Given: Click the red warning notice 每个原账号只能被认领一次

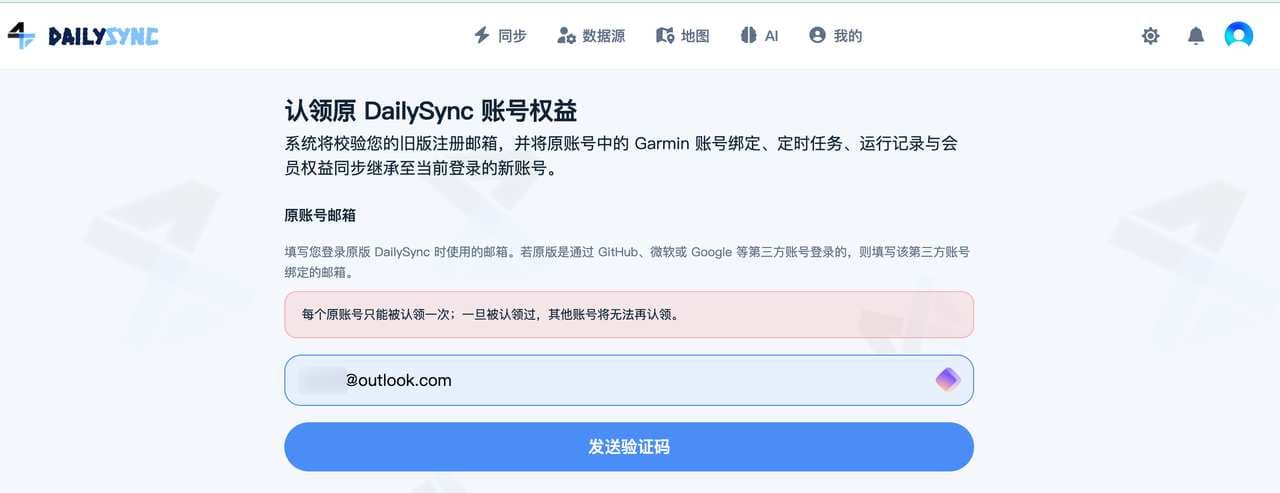Looking at the screenshot, I should (629, 314).
